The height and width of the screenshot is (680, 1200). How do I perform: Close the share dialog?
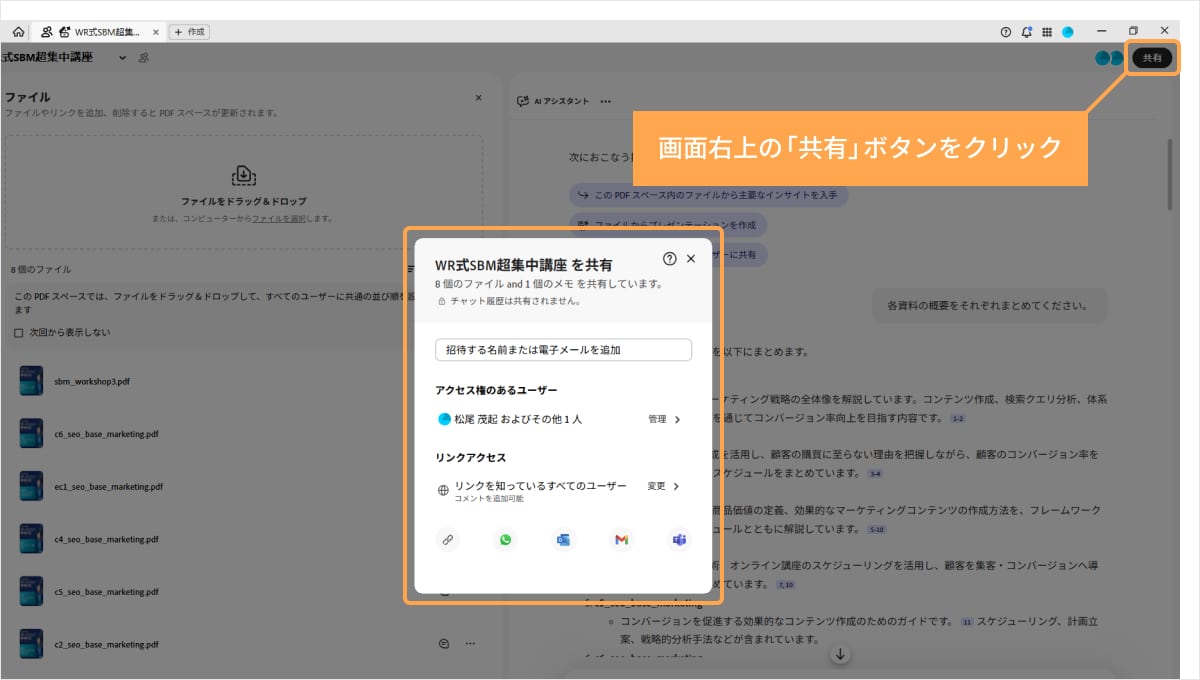point(690,258)
